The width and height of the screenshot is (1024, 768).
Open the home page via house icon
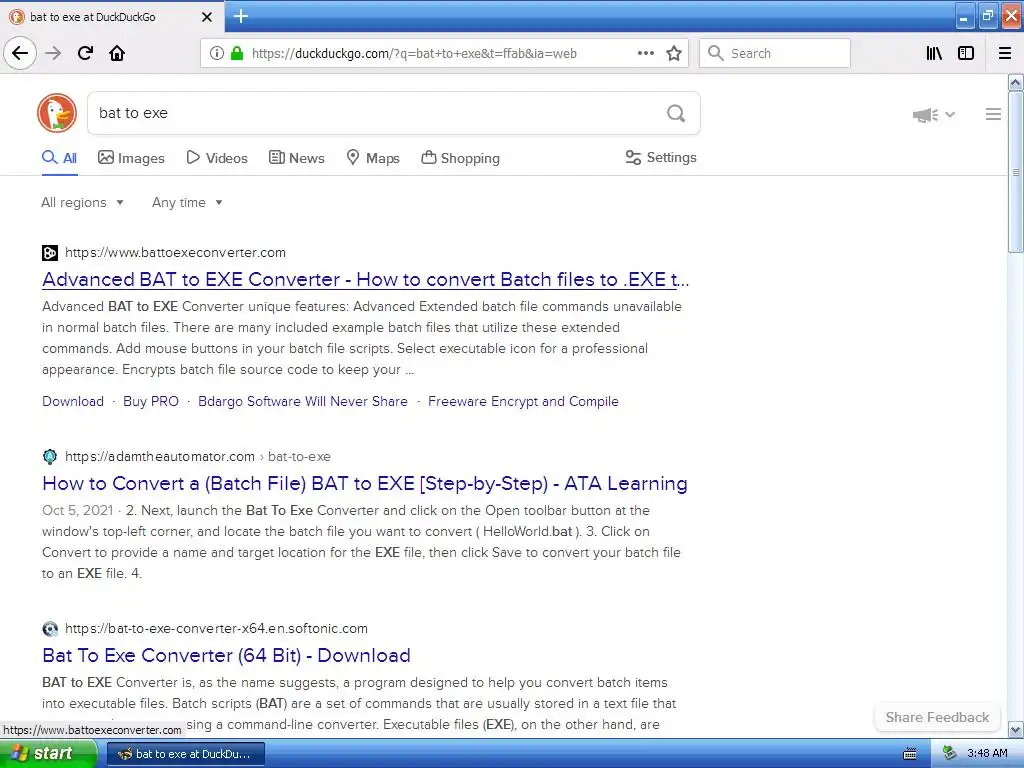[117, 53]
